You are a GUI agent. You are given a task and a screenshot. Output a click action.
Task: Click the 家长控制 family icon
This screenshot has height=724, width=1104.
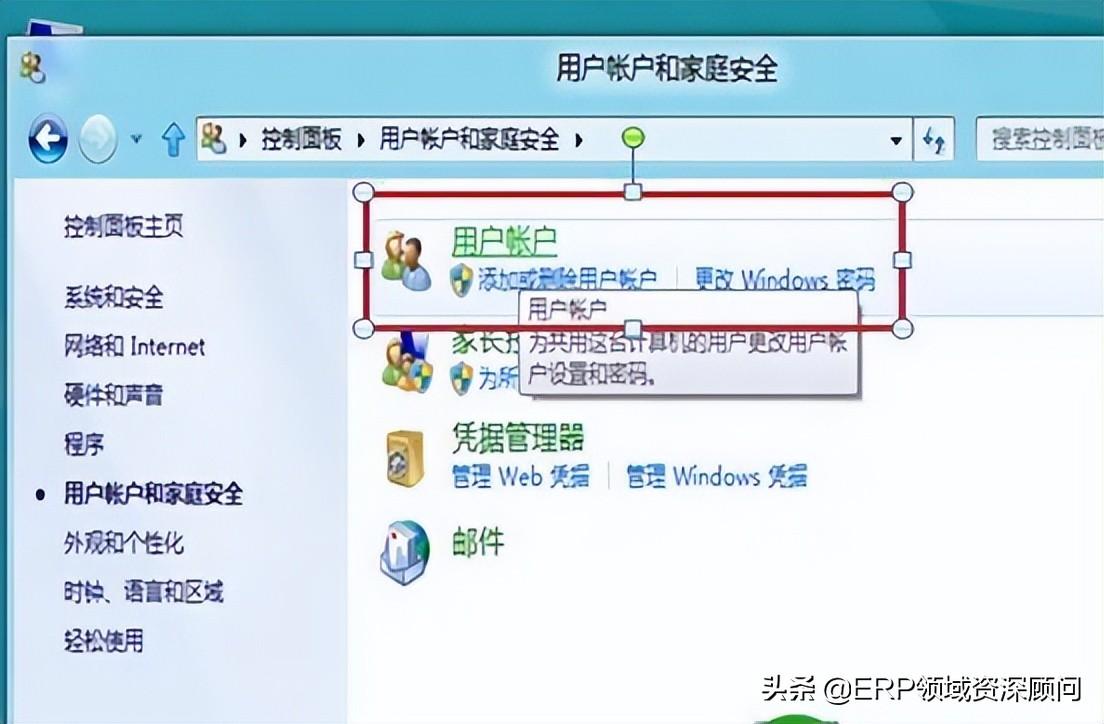coord(406,363)
